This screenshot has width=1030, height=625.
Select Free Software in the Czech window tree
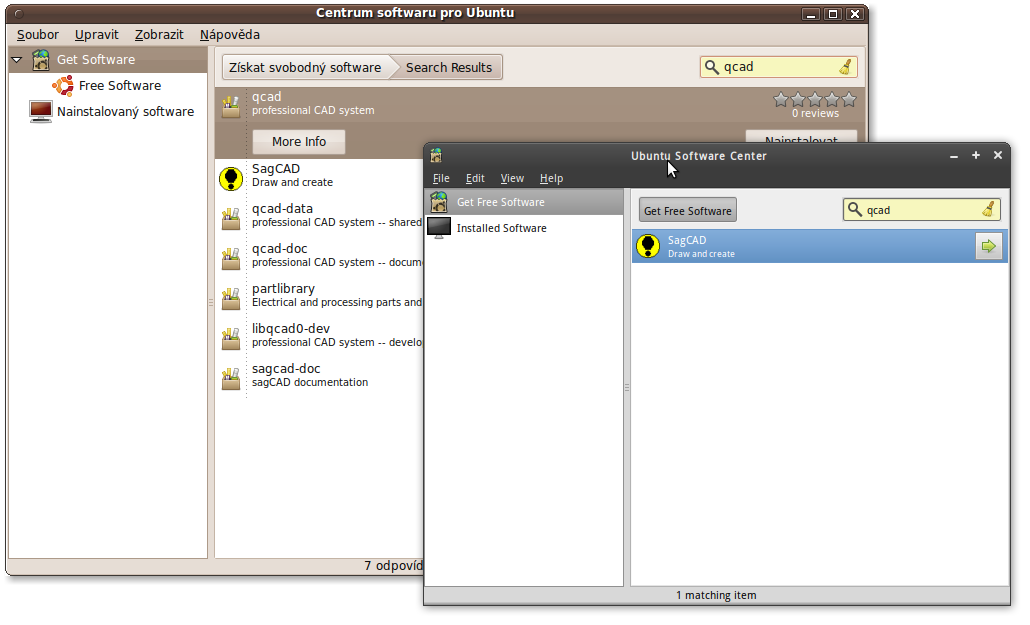120,85
